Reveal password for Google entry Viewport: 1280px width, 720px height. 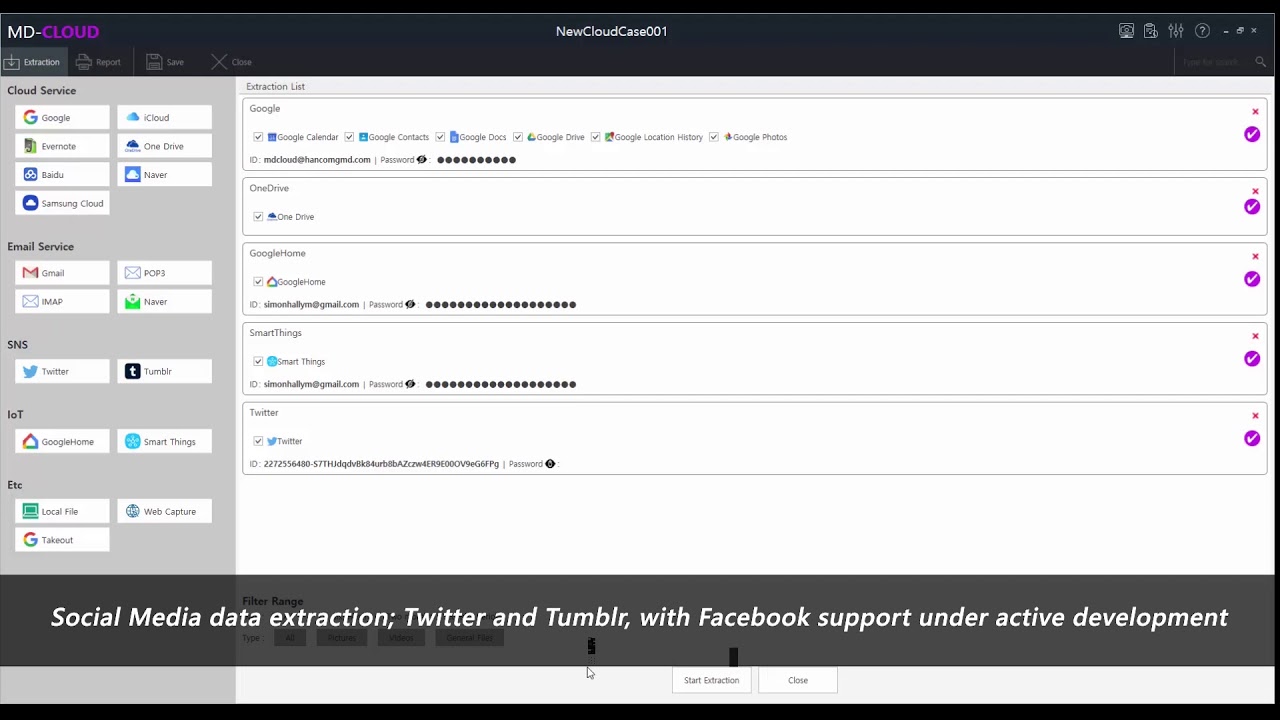[x=421, y=159]
